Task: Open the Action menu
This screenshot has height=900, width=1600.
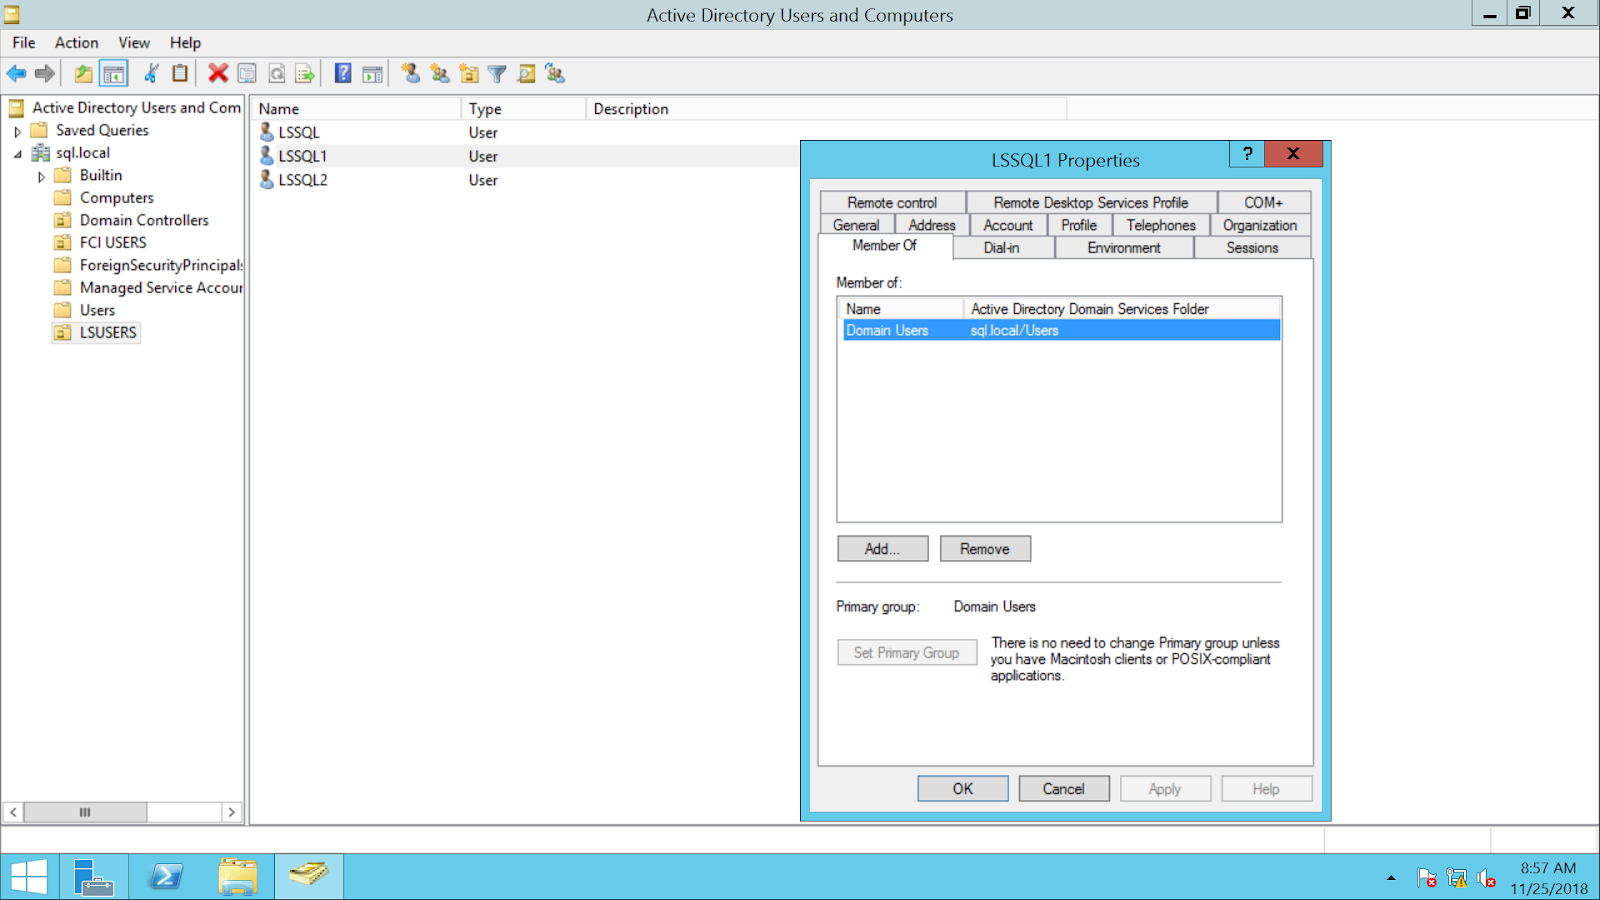Action: [76, 42]
